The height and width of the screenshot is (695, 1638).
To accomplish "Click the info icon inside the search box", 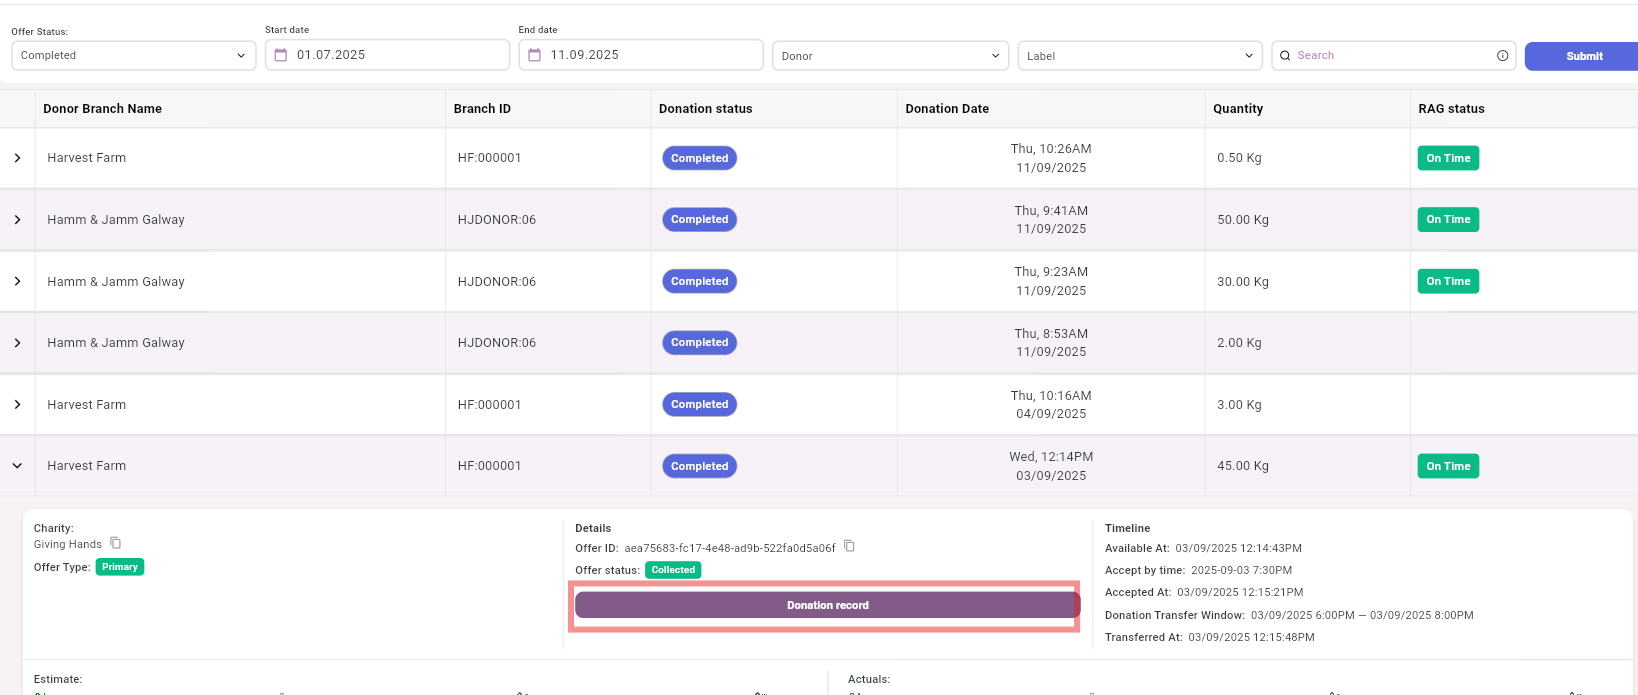I will 1502,56.
